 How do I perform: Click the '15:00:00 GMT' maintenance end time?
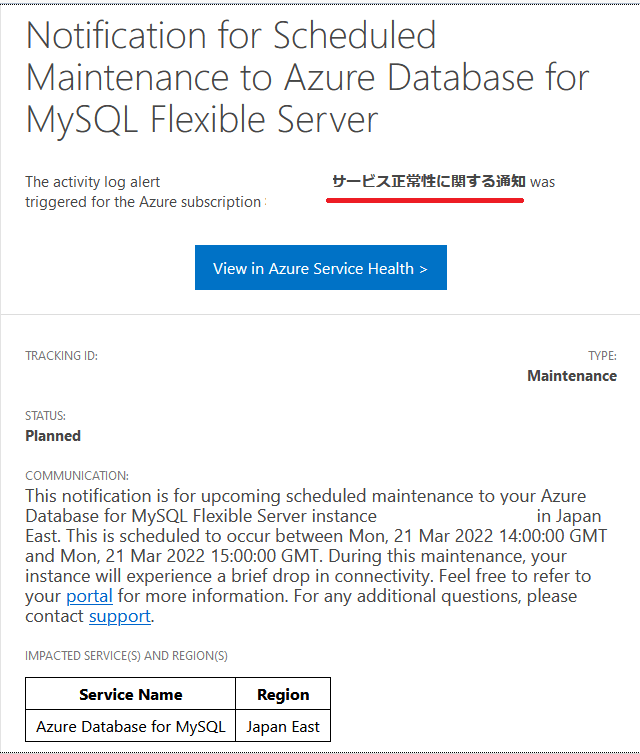[x=265, y=556]
